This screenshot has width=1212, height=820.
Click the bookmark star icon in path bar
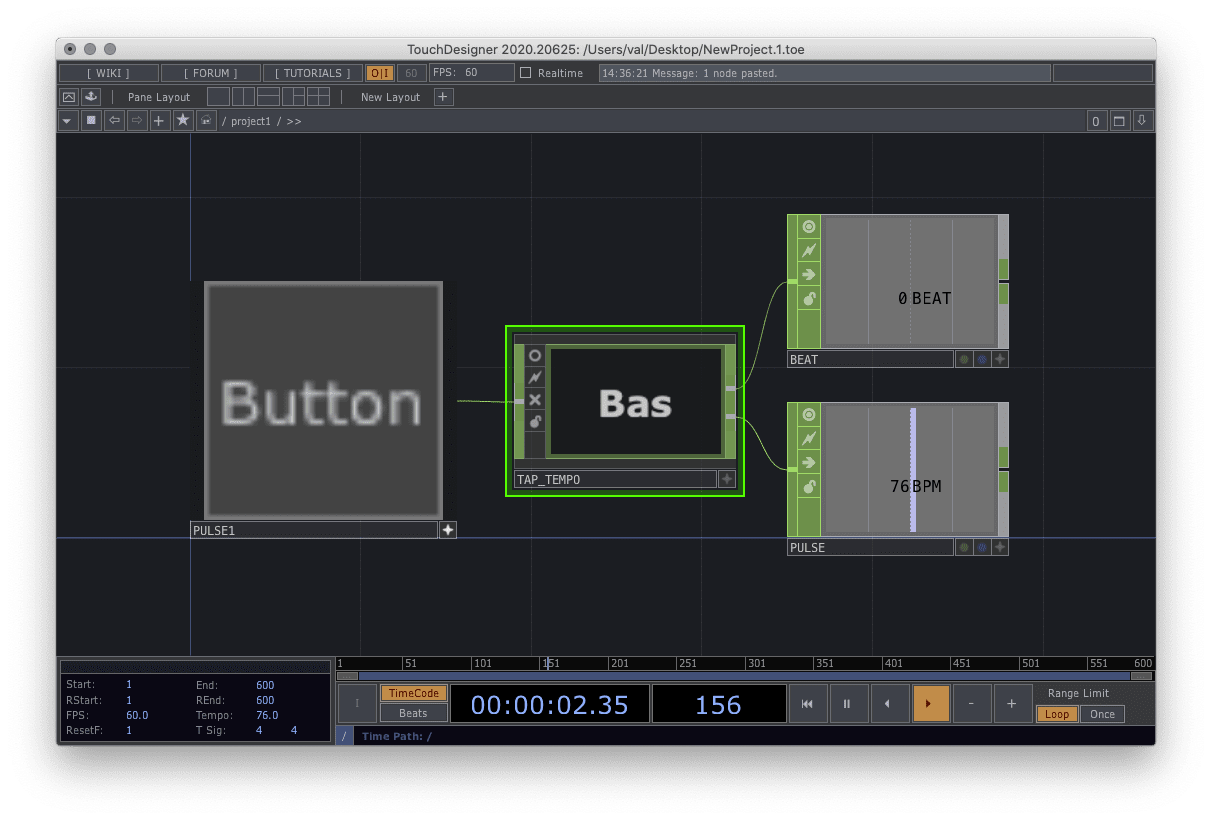click(x=183, y=121)
